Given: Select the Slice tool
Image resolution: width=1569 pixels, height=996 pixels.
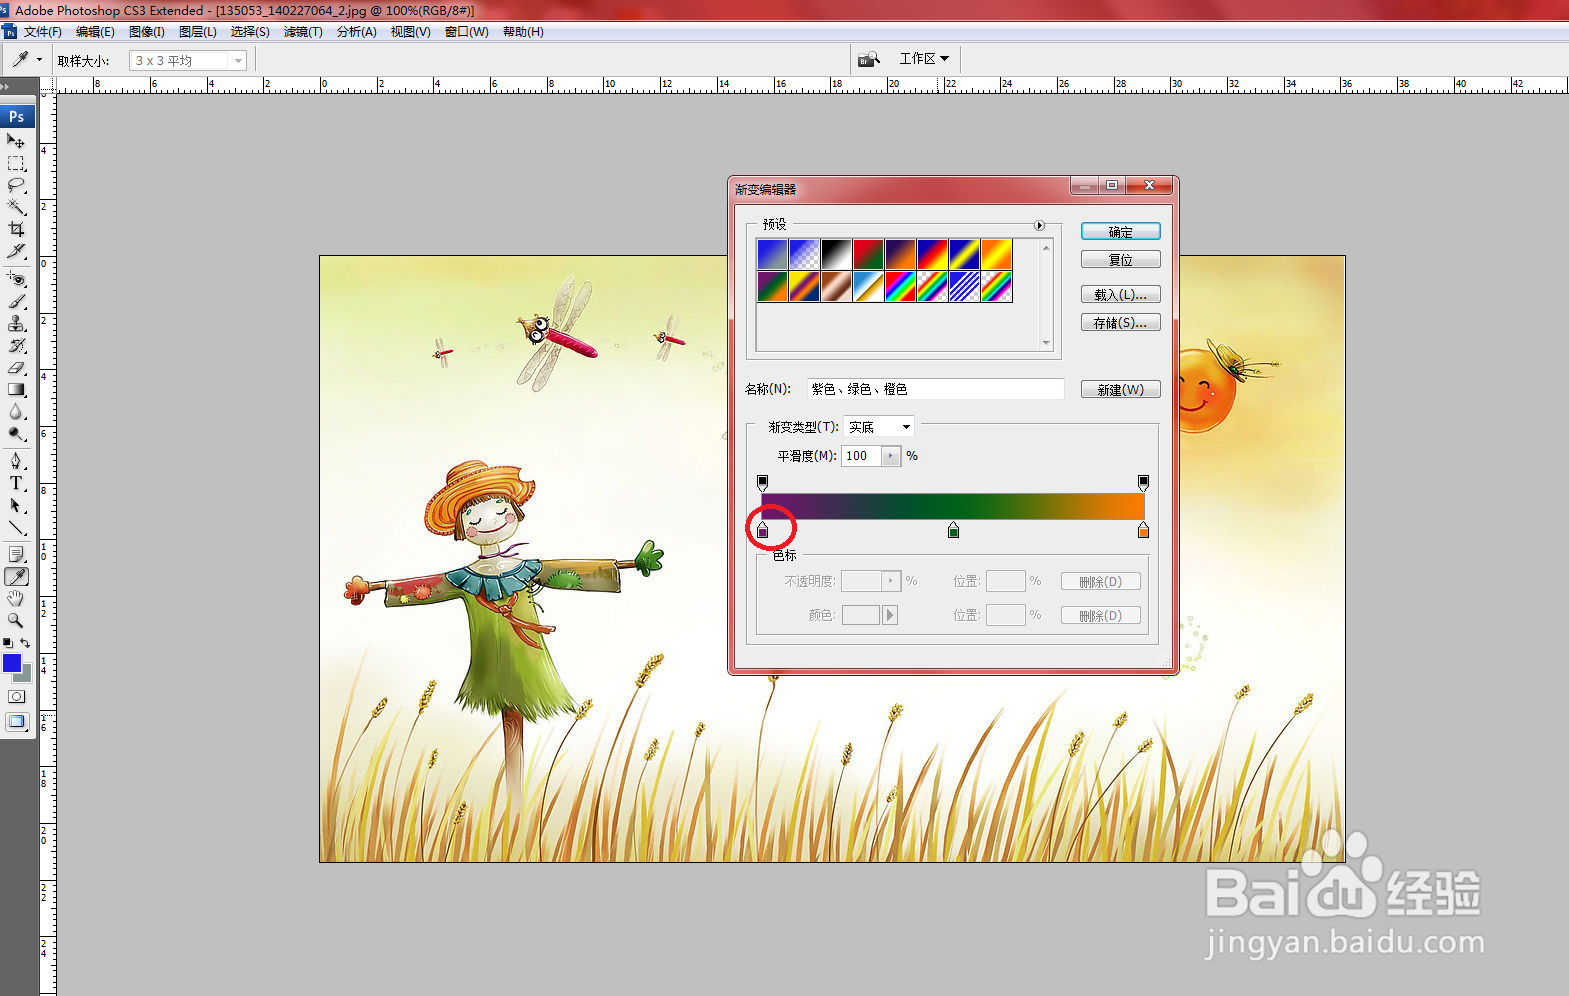Looking at the screenshot, I should pos(16,251).
